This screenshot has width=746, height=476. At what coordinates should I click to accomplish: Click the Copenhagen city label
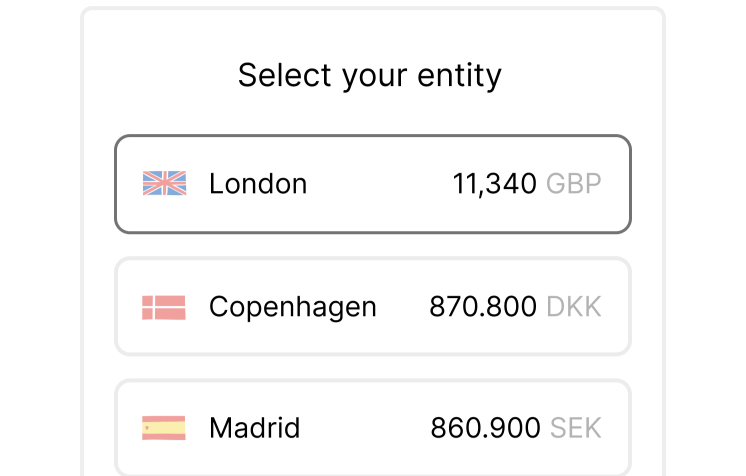pos(293,307)
